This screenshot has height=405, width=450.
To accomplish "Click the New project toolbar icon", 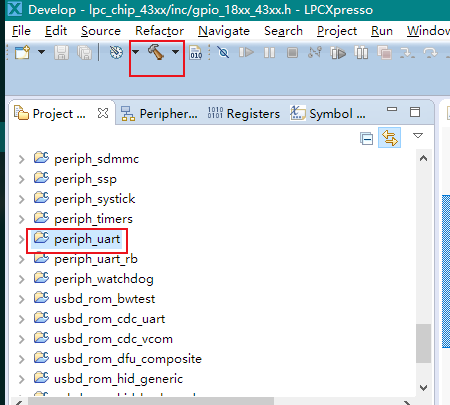I will point(22,52).
